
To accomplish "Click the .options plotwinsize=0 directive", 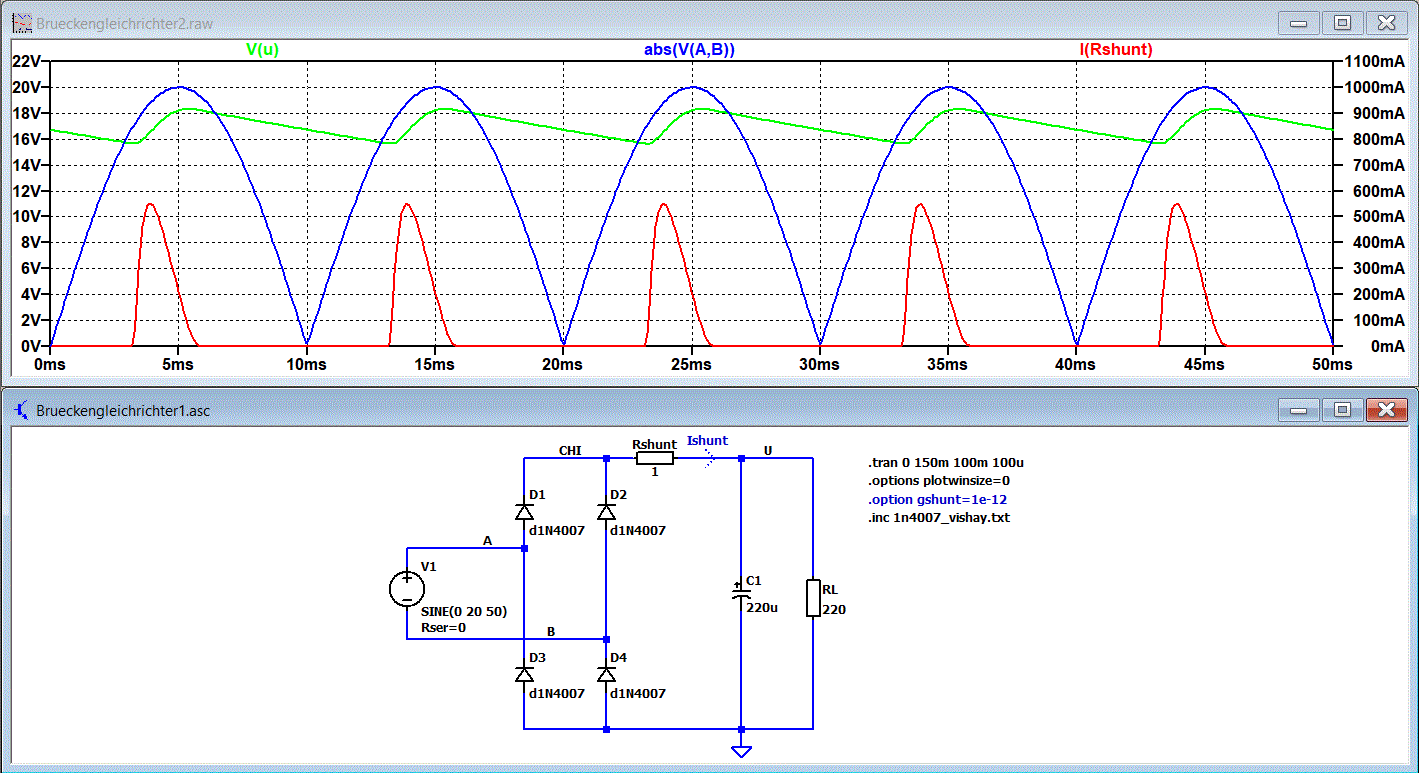I will [x=939, y=481].
